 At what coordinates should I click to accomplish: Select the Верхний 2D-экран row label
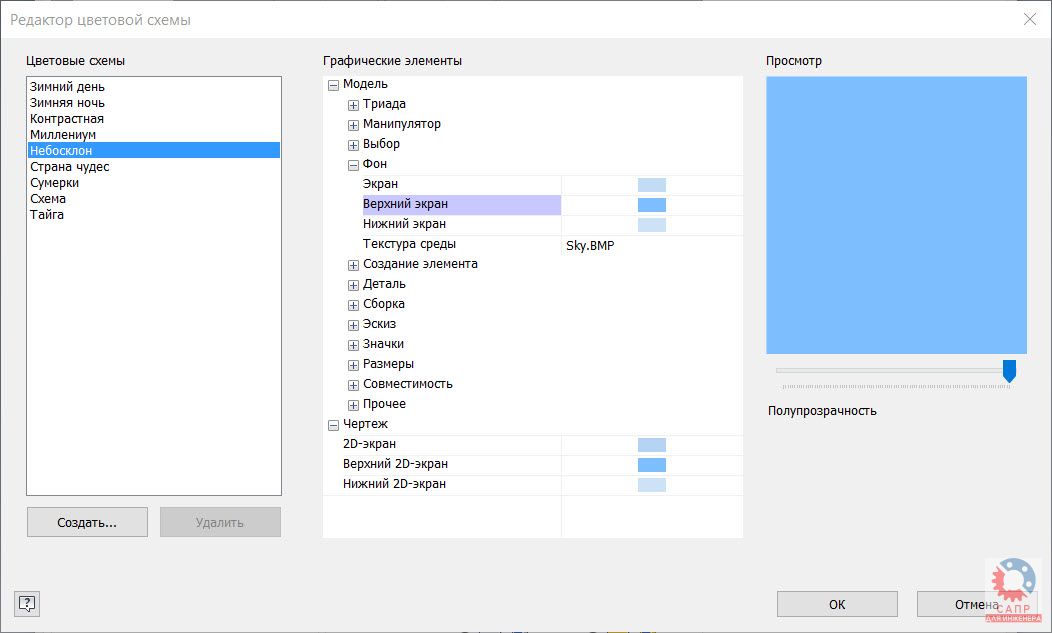coord(395,464)
